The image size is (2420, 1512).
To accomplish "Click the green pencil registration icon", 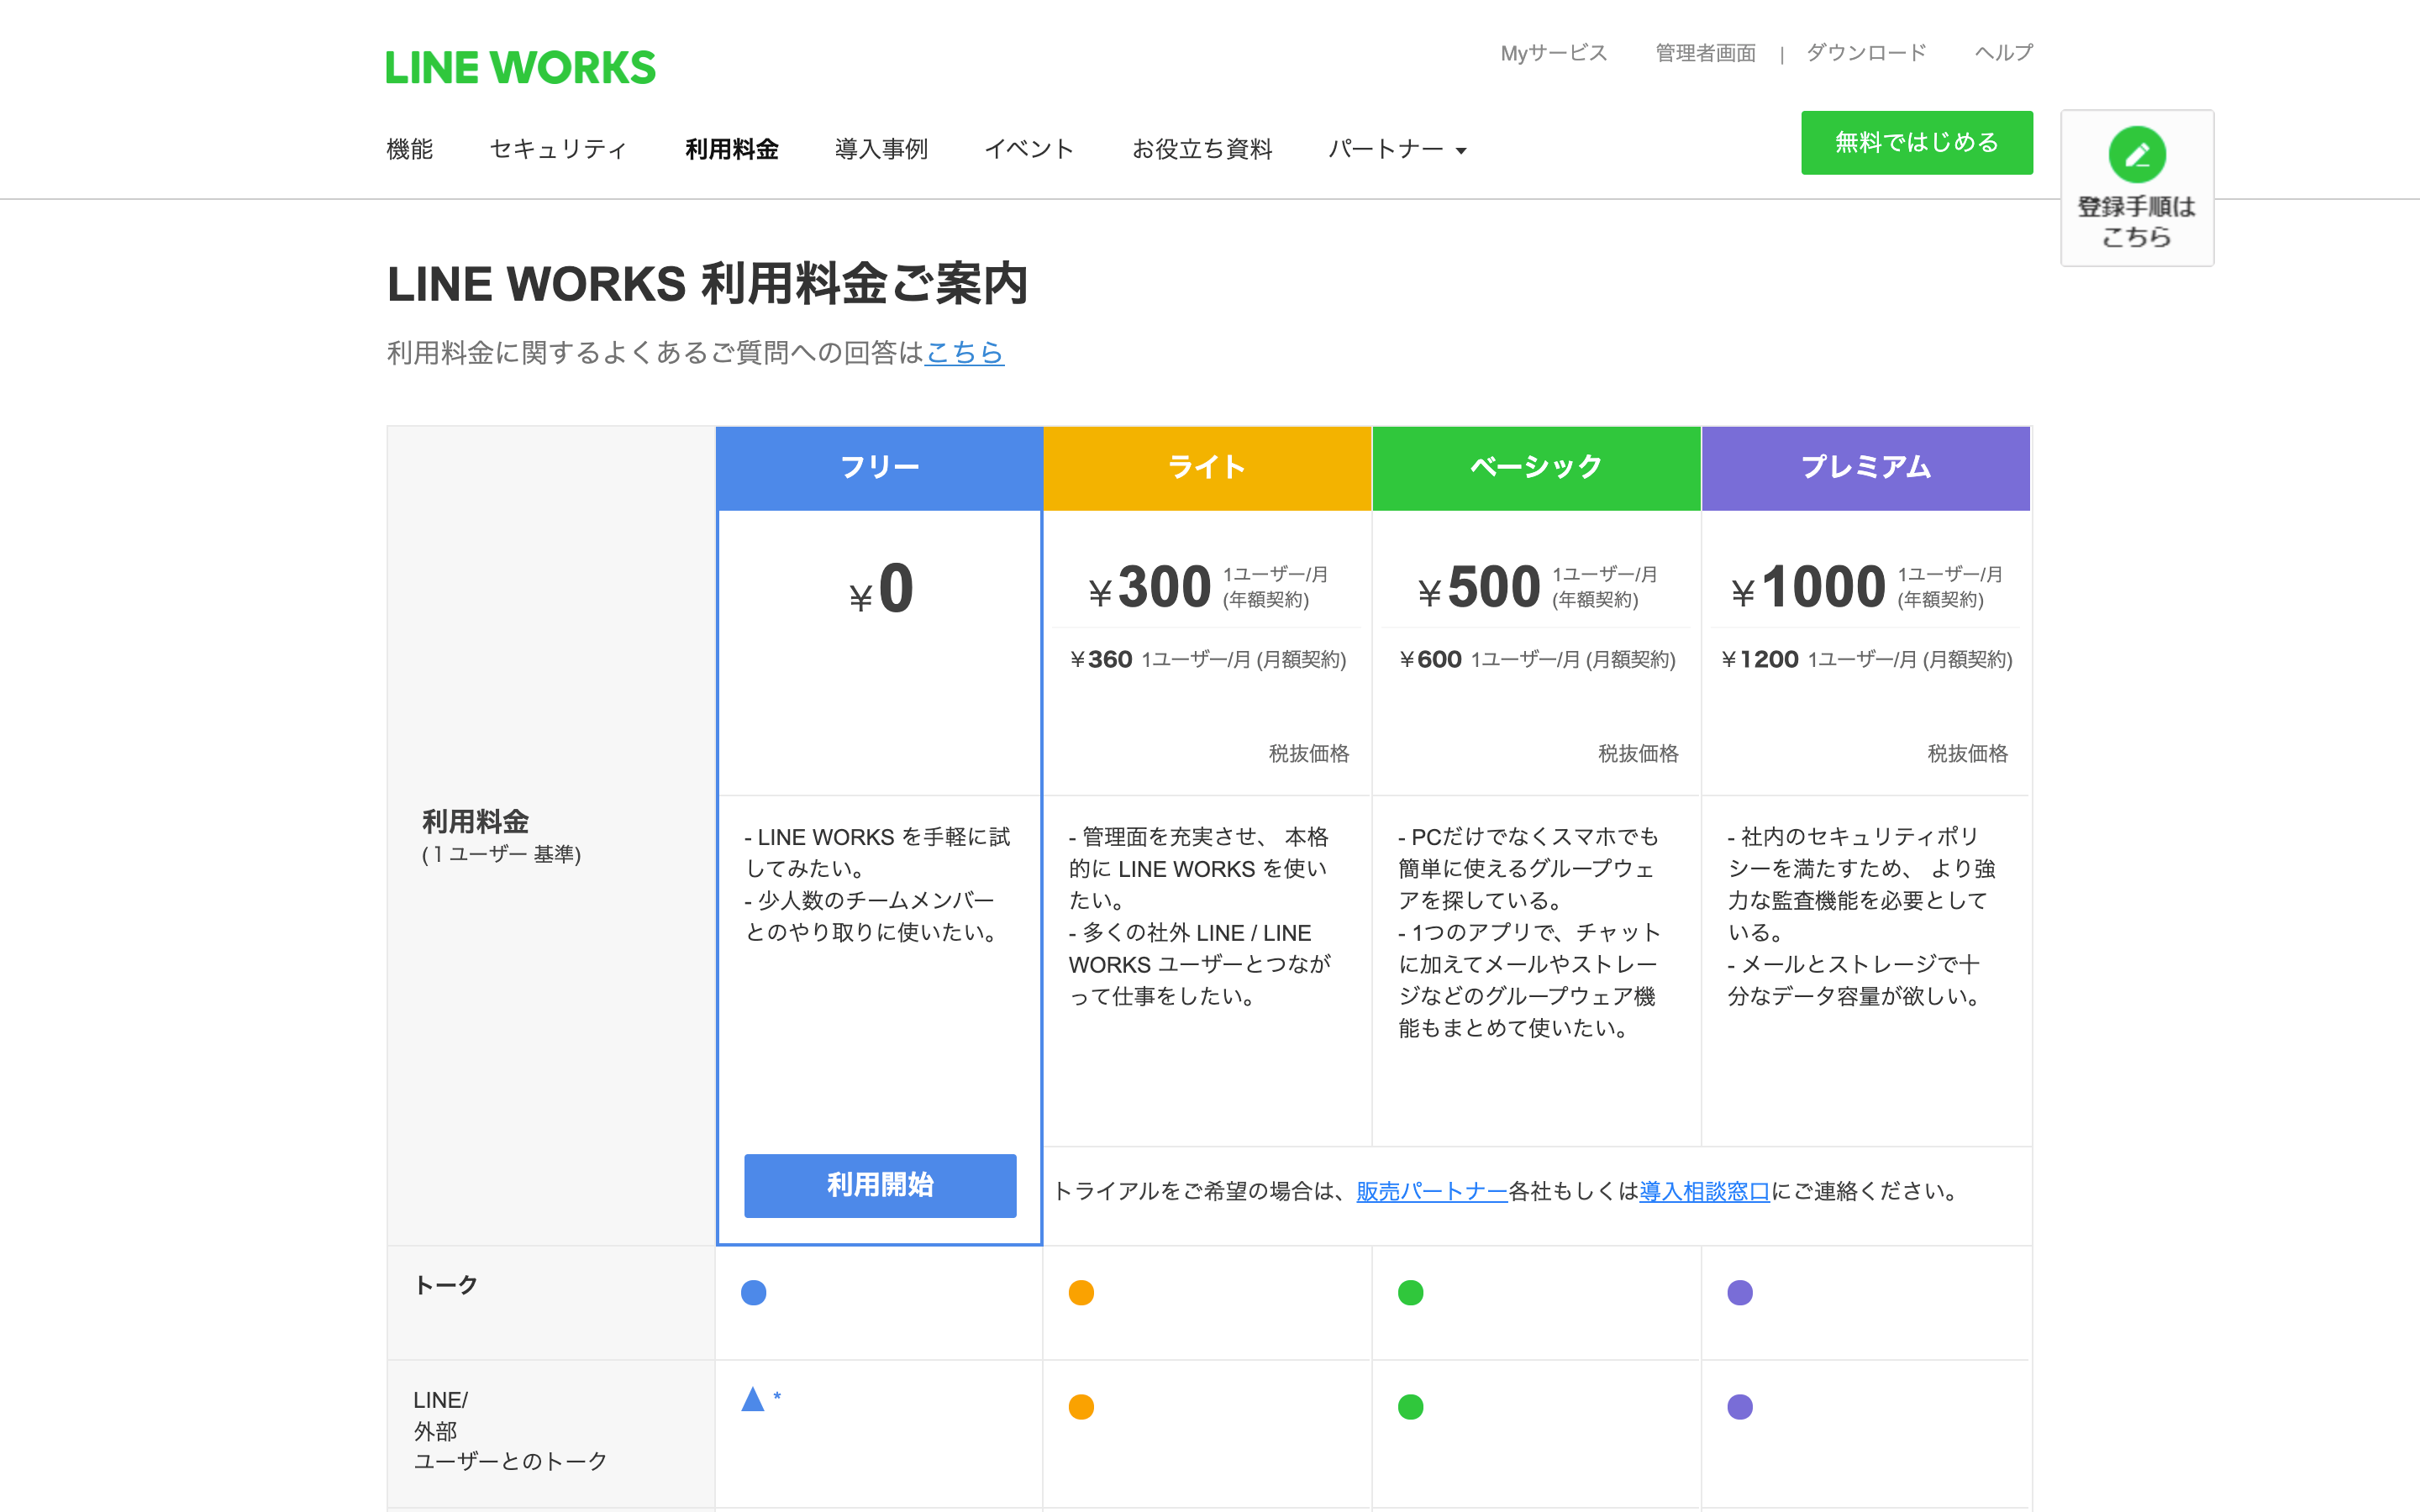I will point(2137,155).
